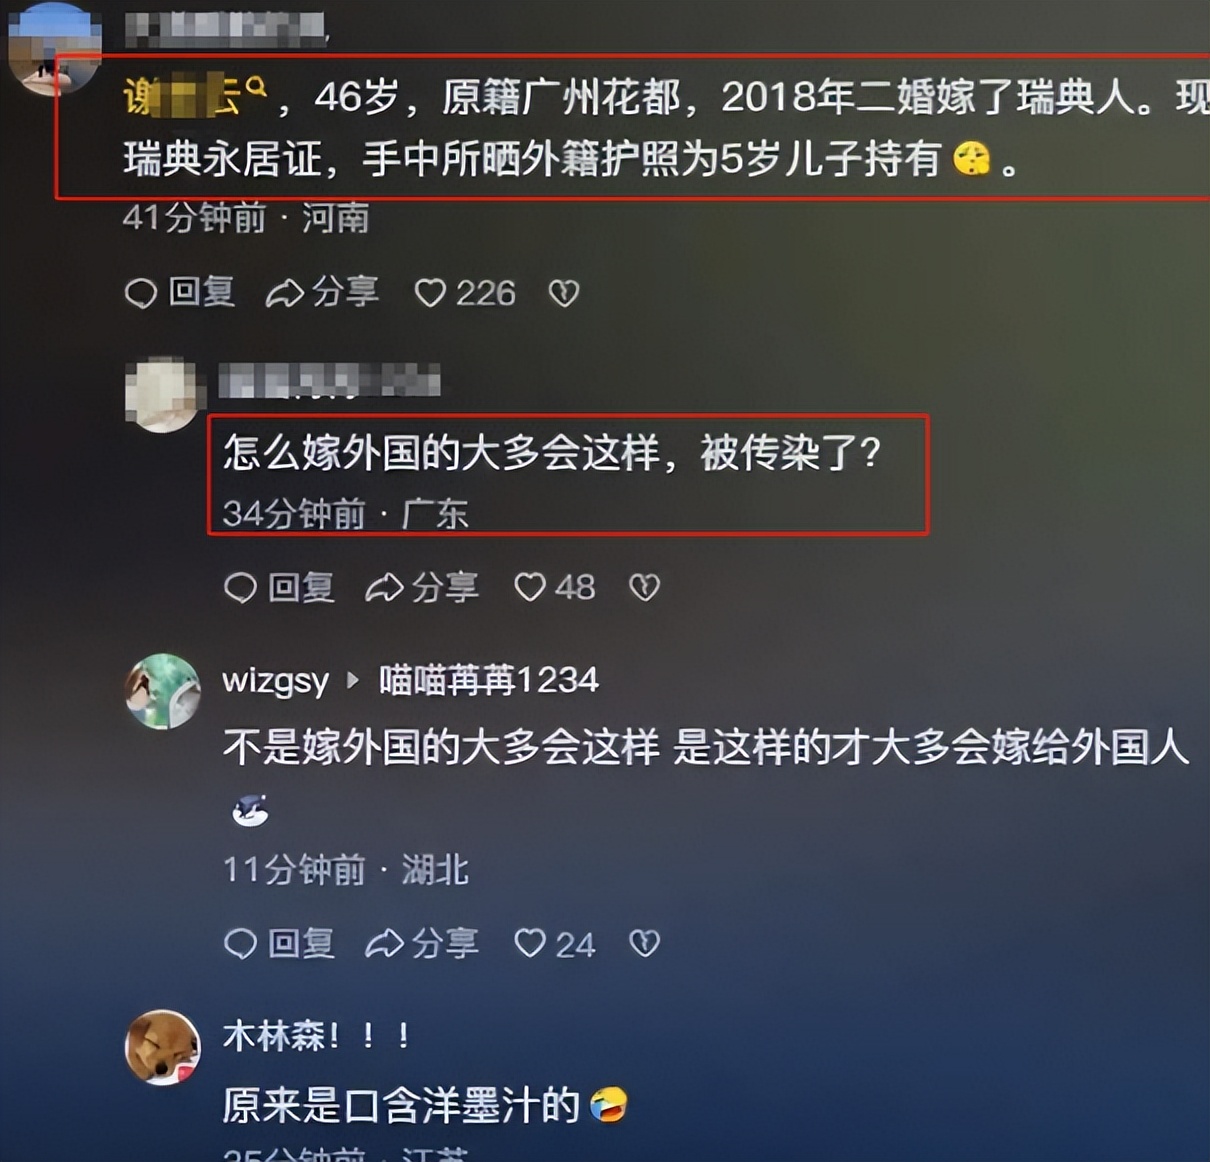Dislike the top comment from 河南

click(x=564, y=293)
